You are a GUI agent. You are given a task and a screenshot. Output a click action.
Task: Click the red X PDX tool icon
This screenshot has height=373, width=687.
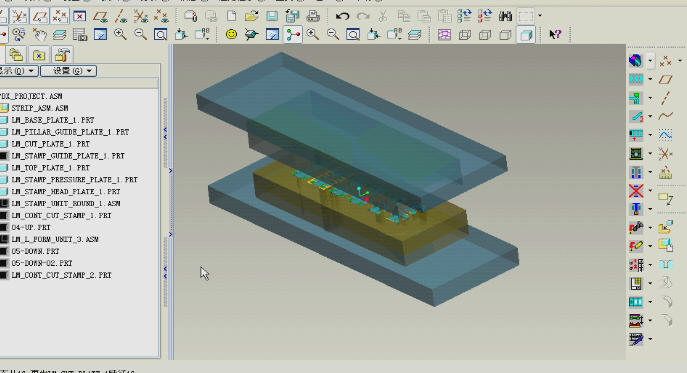coord(636,191)
